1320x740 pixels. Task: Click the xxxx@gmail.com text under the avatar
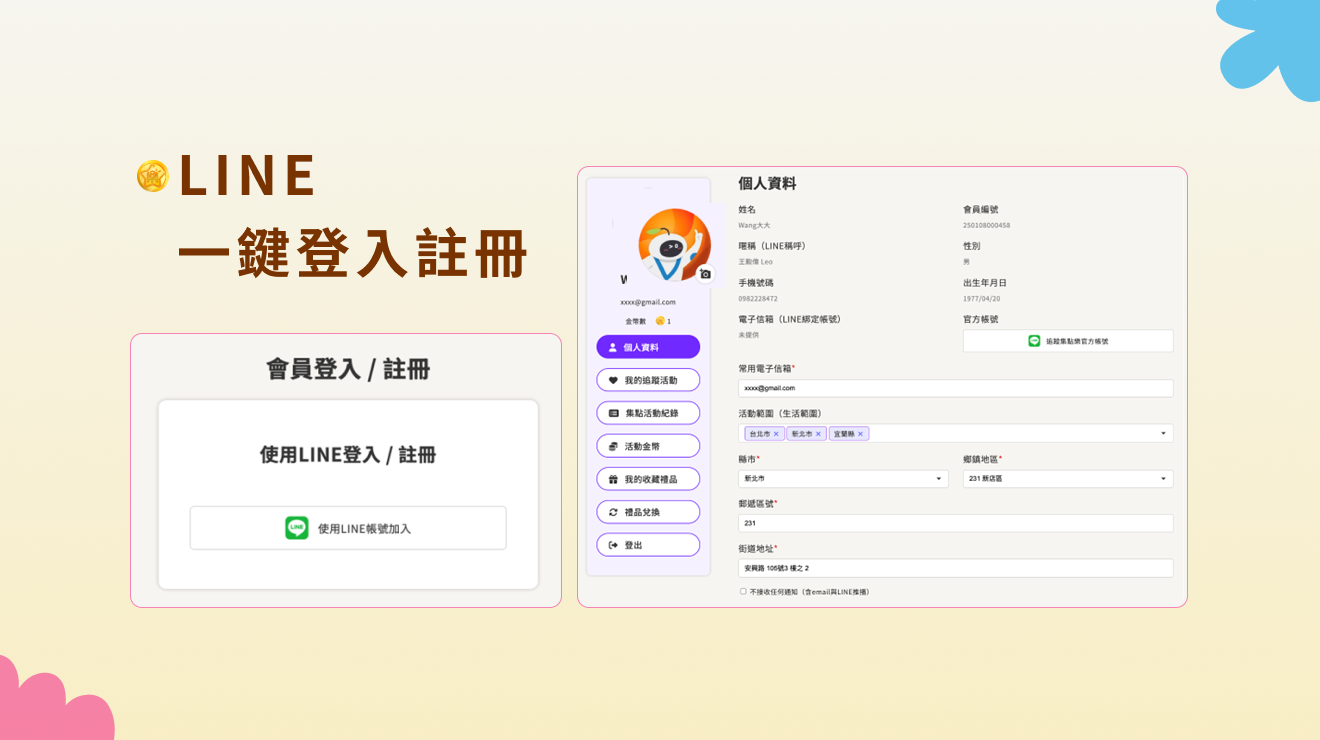tap(648, 302)
